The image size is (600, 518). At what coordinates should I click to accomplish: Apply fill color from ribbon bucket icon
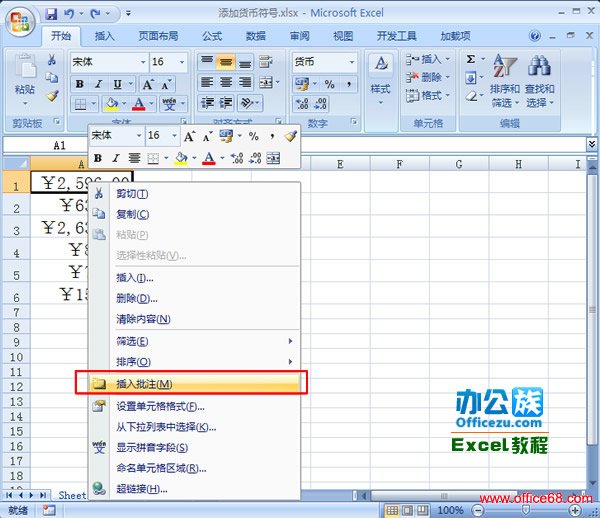(111, 104)
